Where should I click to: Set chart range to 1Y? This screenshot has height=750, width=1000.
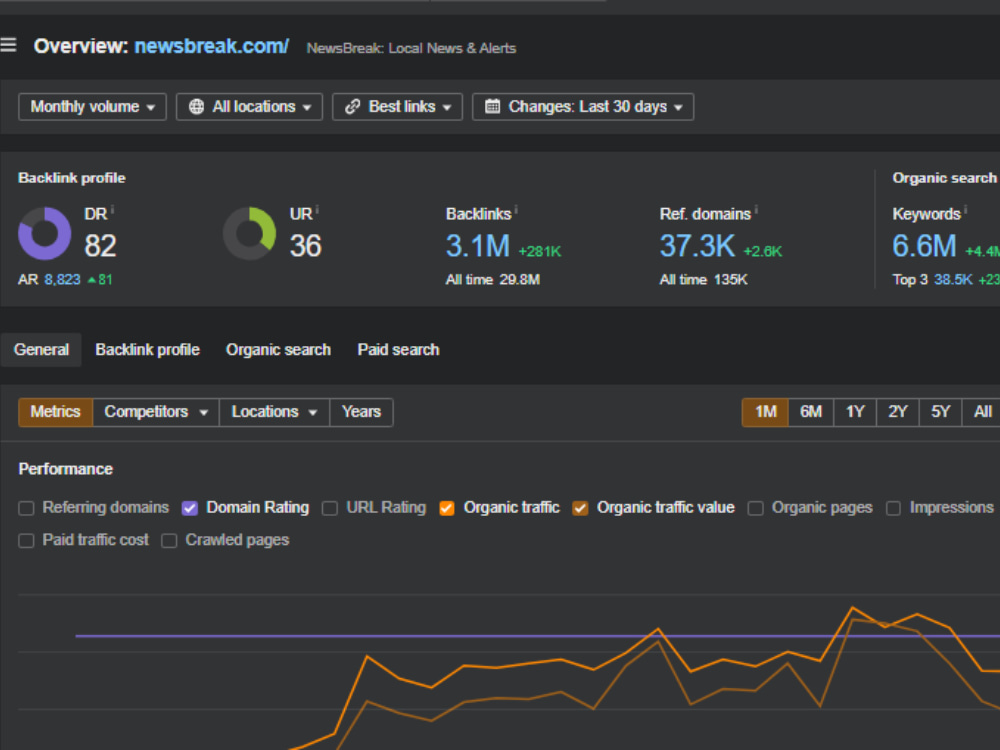[855, 412]
